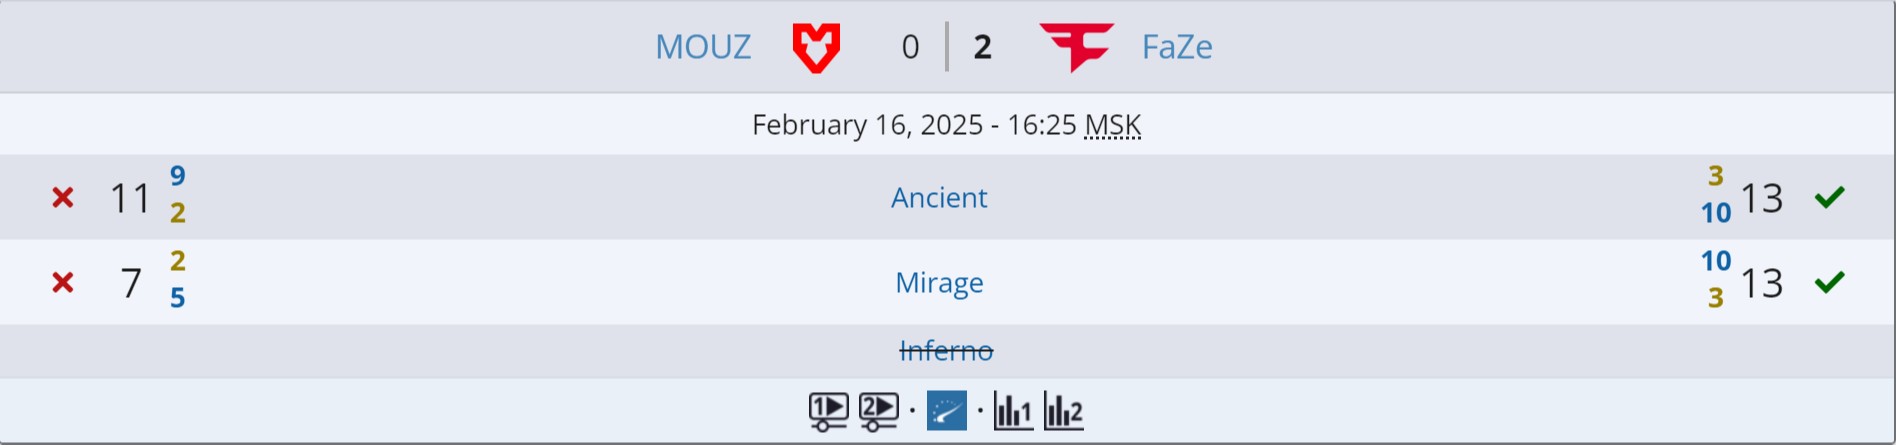This screenshot has height=445, width=1896.
Task: Open map 2 statistics chart icon
Action: coord(1063,411)
